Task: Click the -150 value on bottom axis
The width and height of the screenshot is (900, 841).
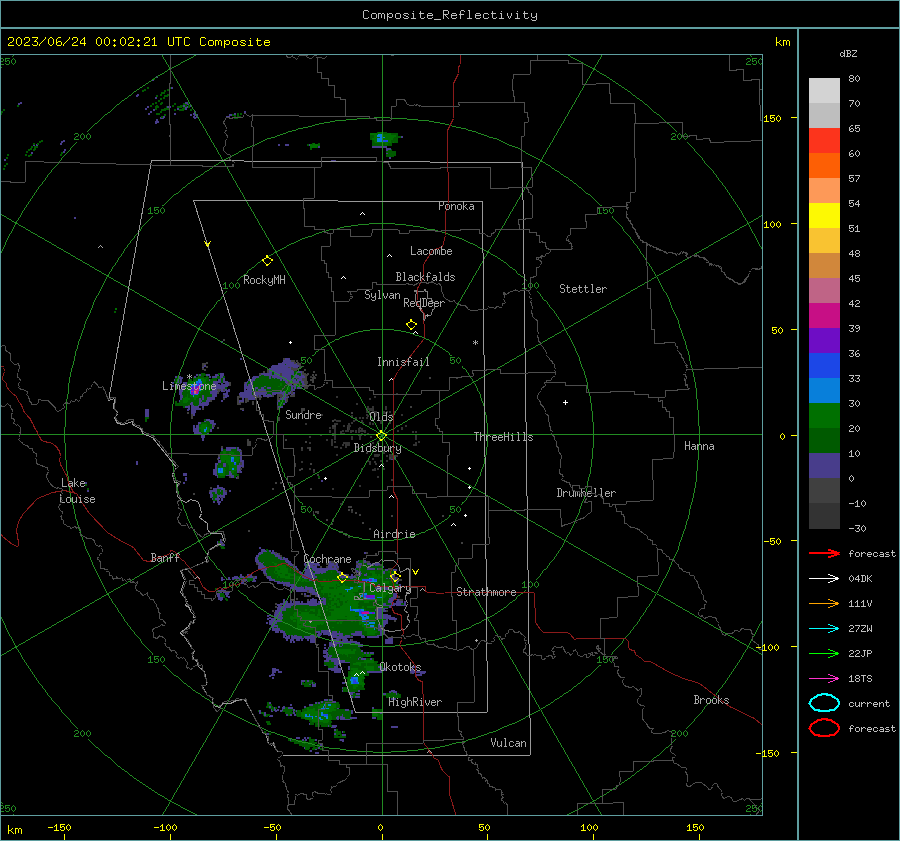Action: [59, 828]
